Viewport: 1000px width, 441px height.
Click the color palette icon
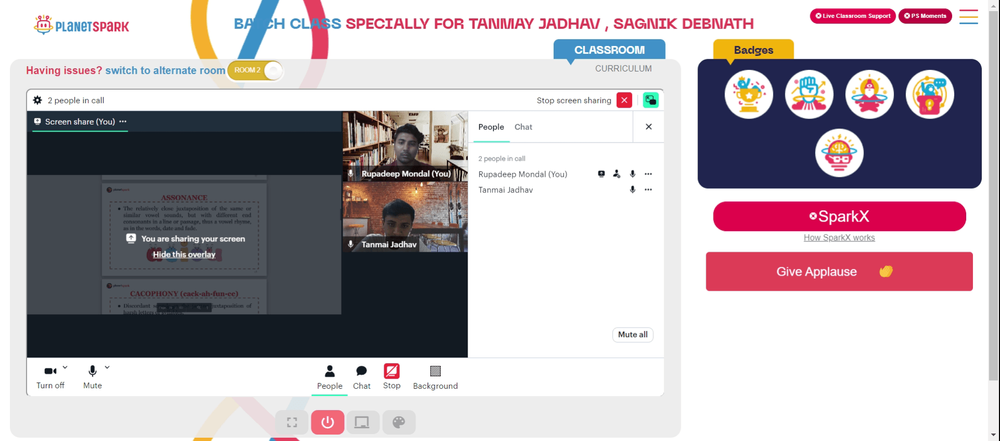[399, 422]
